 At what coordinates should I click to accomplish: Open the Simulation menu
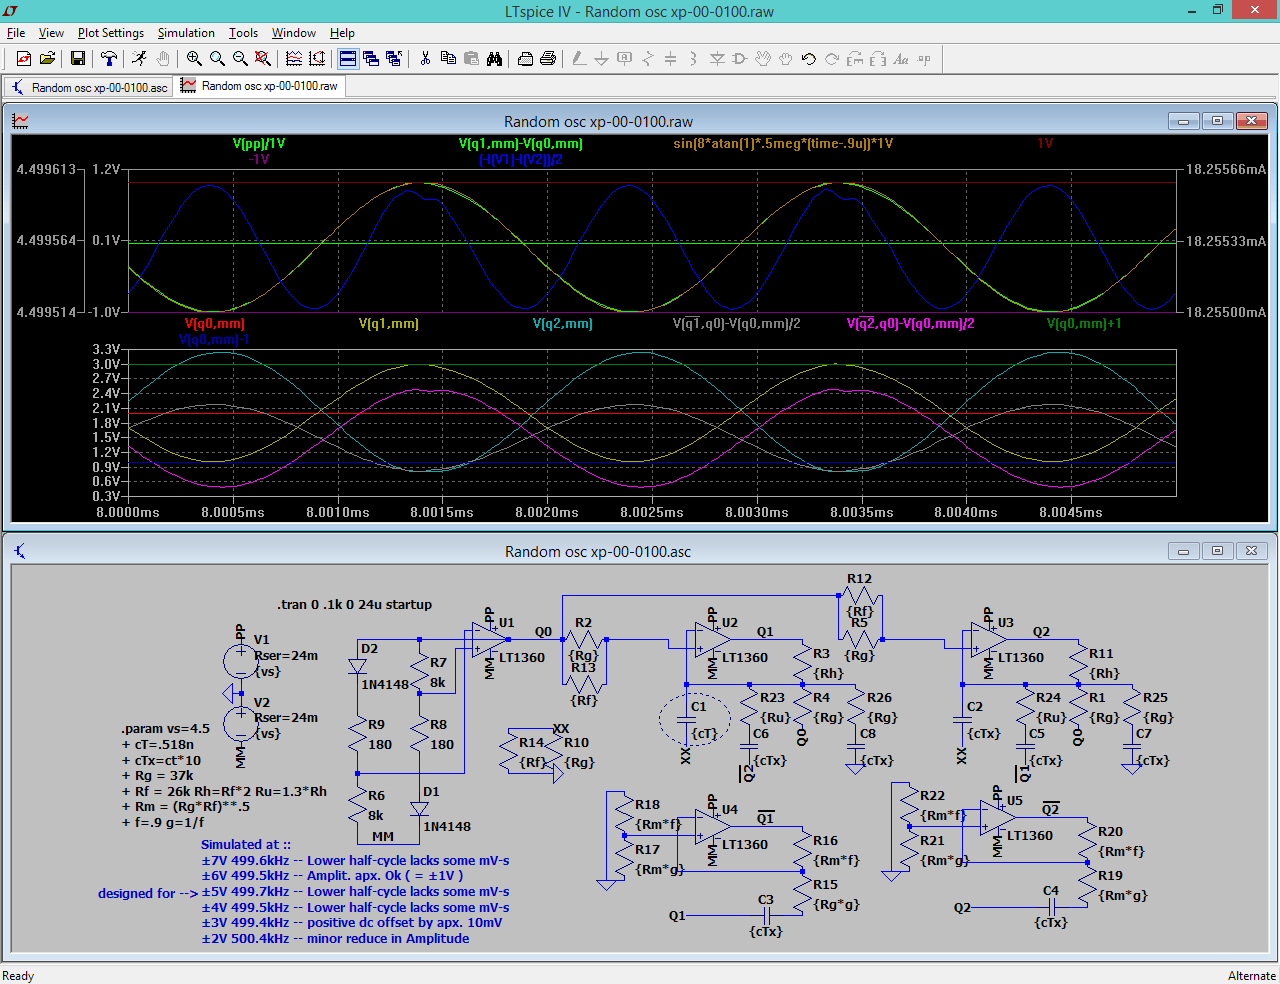coord(186,33)
